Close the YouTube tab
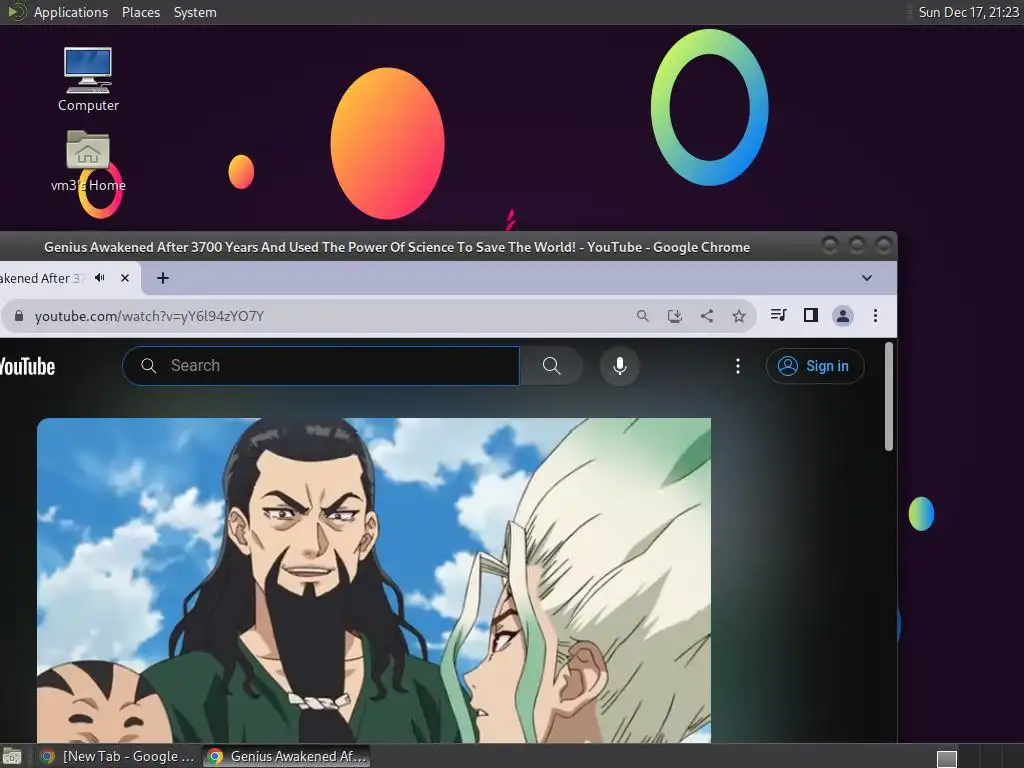Image resolution: width=1024 pixels, height=768 pixels. click(125, 278)
